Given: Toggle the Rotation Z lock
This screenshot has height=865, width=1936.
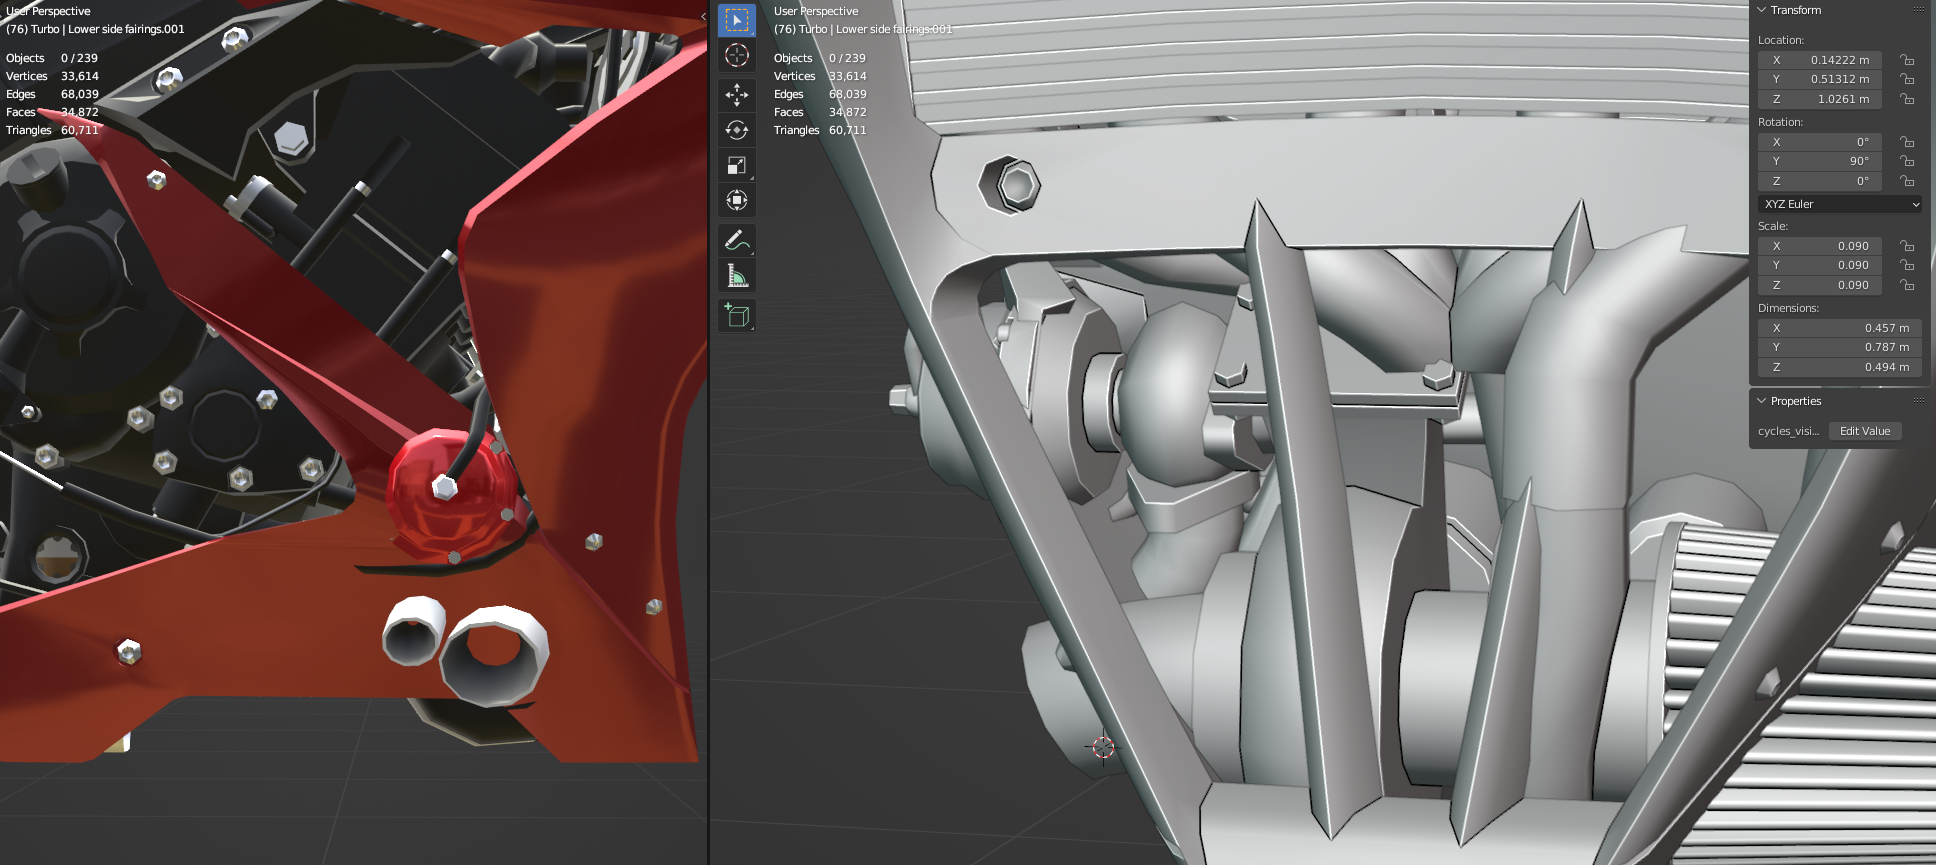Looking at the screenshot, I should (x=1907, y=181).
